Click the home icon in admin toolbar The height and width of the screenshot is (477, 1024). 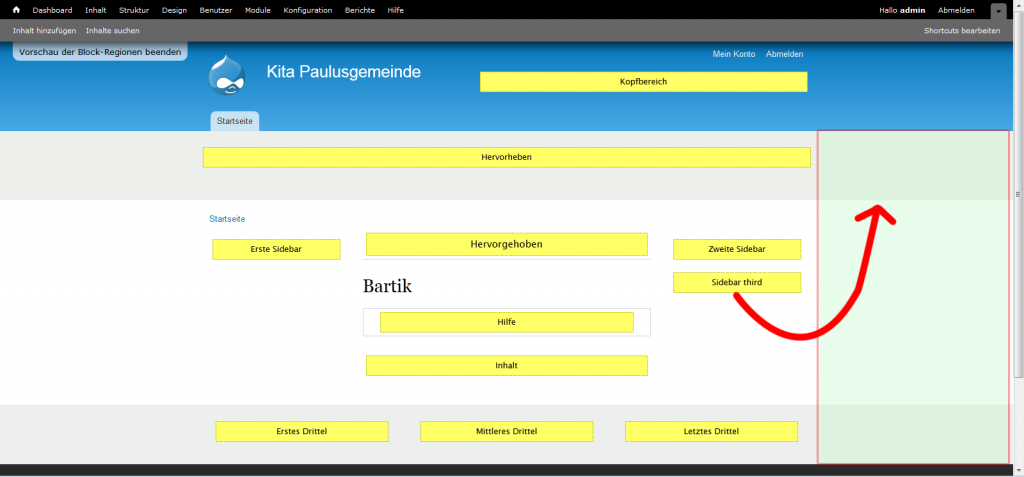[x=16, y=10]
